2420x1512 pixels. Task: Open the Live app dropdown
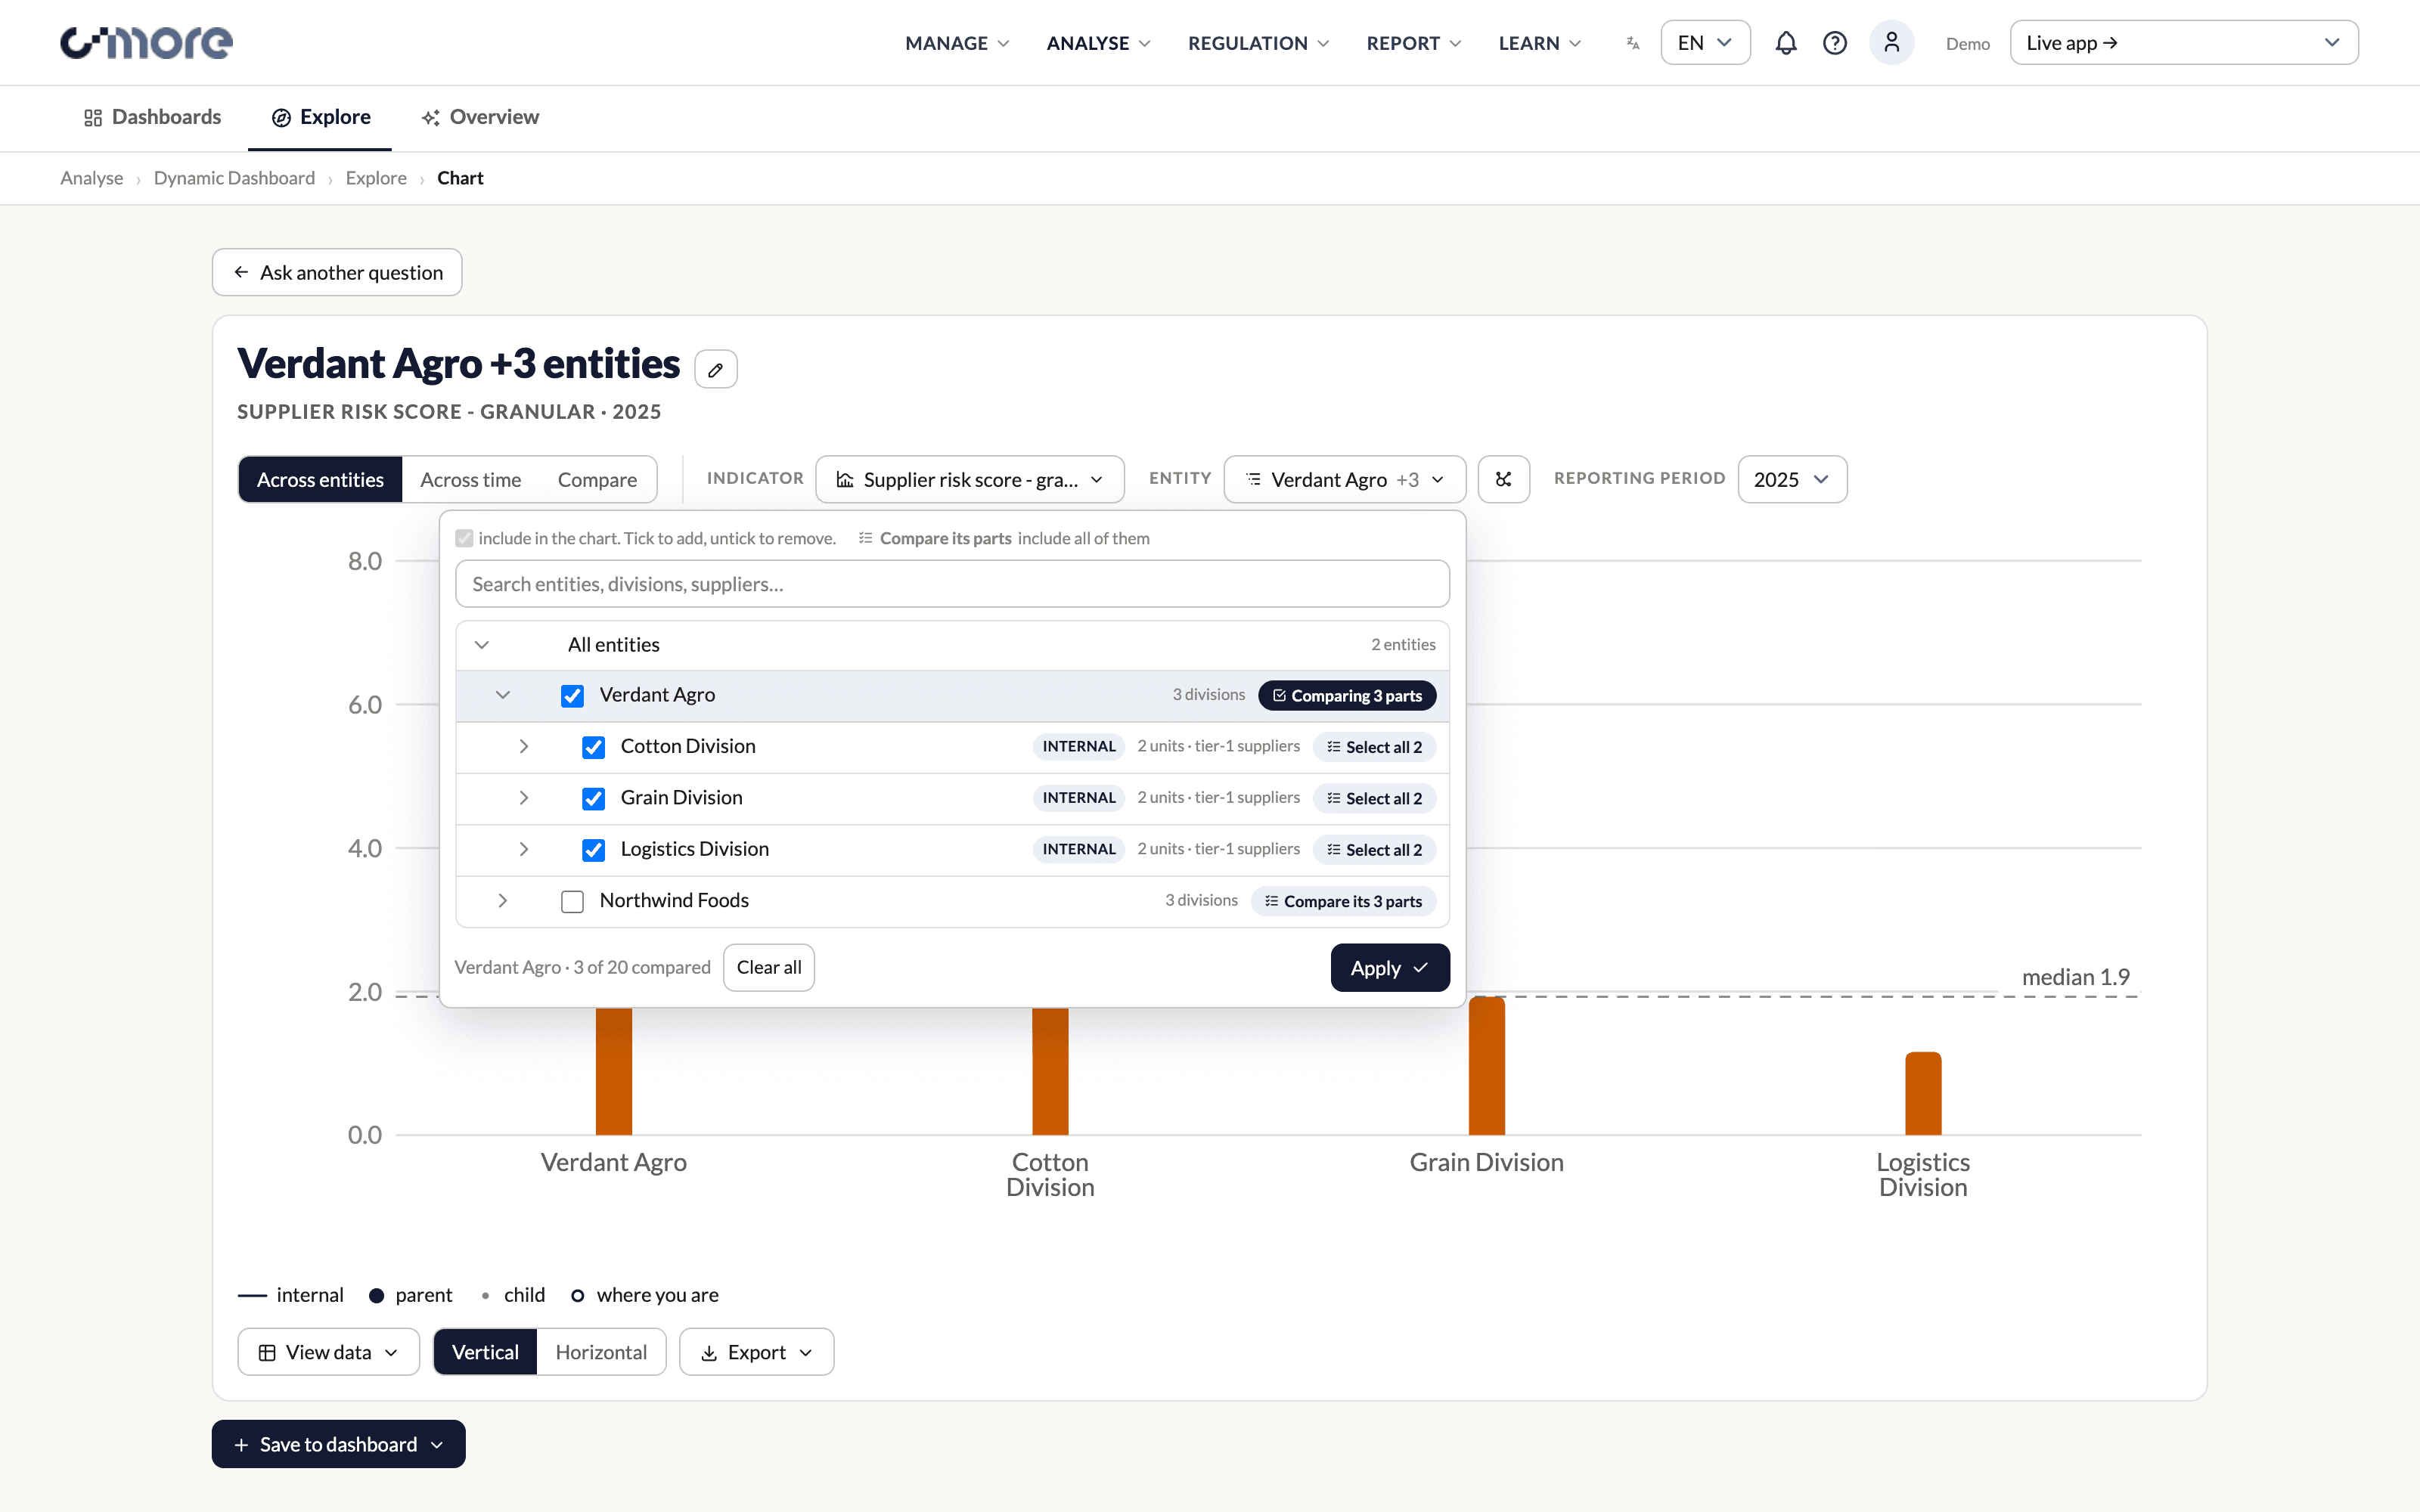2184,43
